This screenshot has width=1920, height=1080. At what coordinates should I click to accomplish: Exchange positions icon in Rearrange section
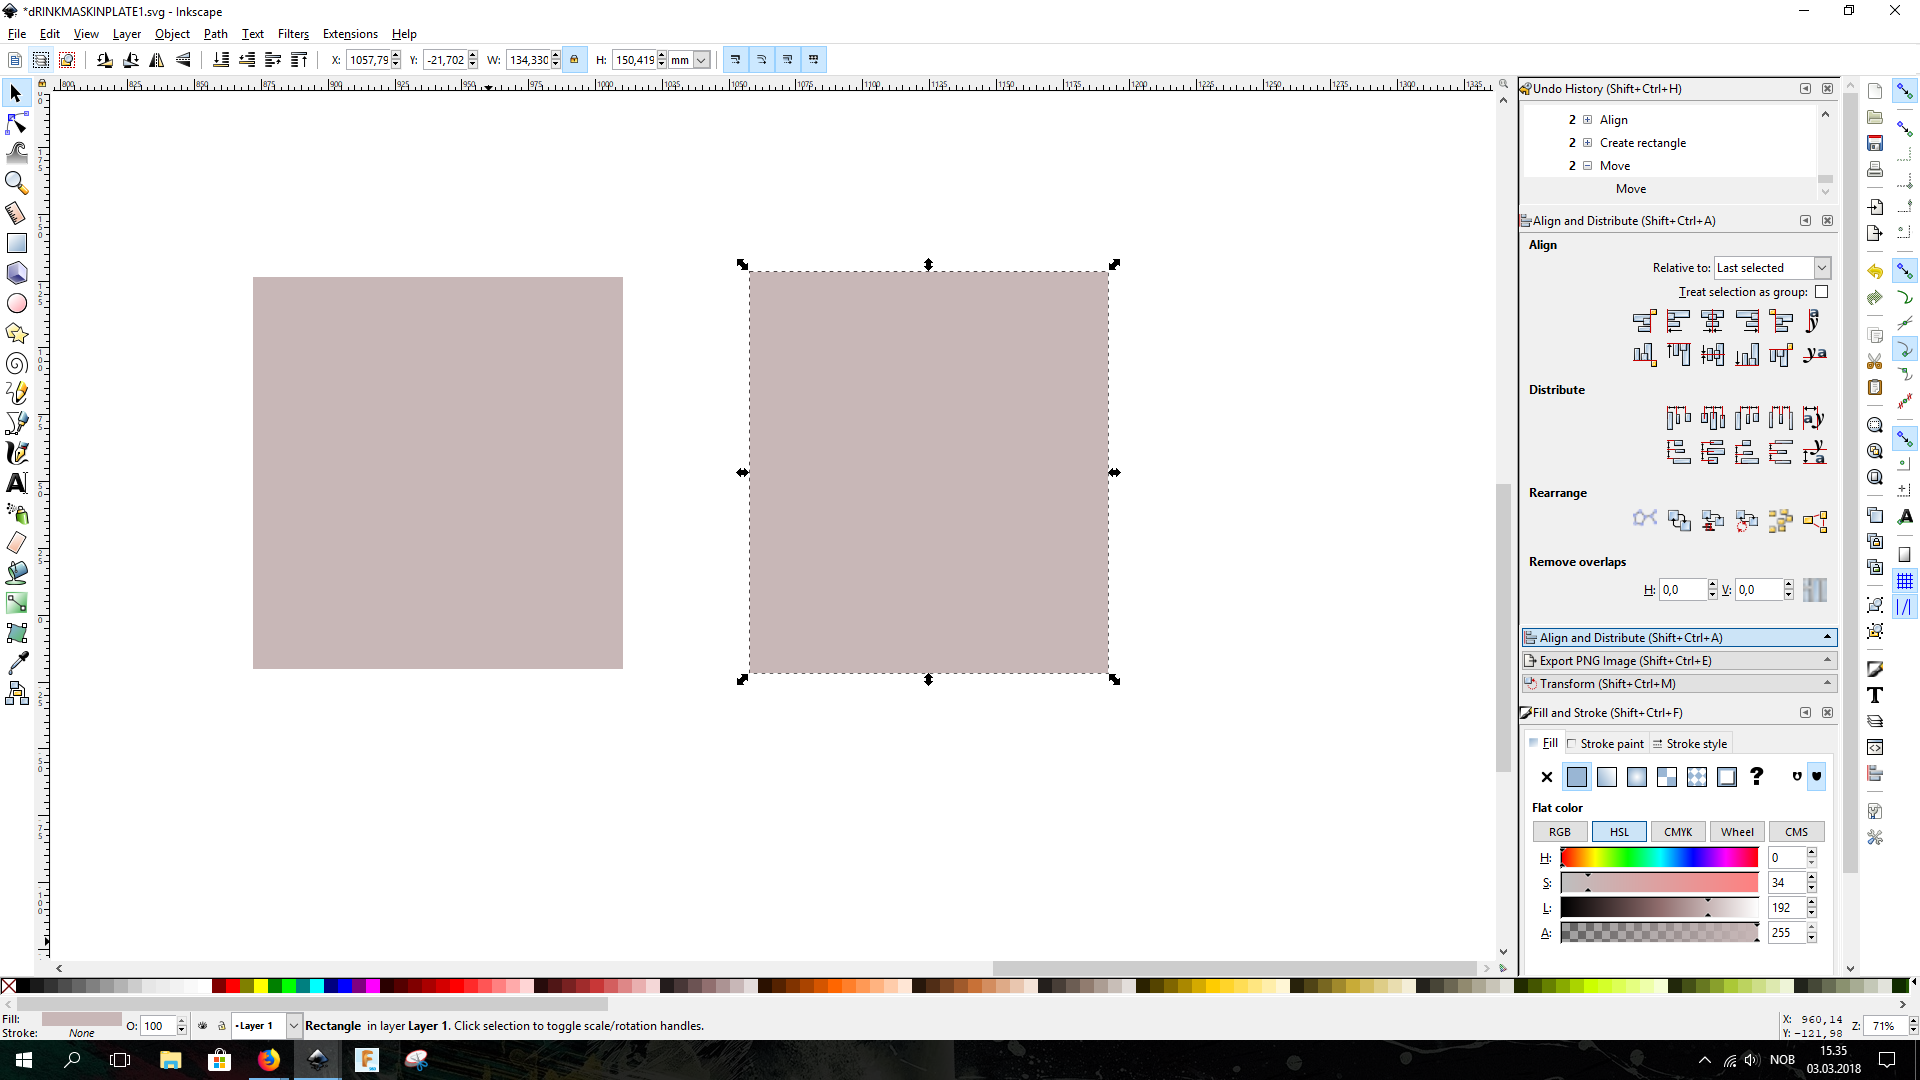tap(1679, 520)
